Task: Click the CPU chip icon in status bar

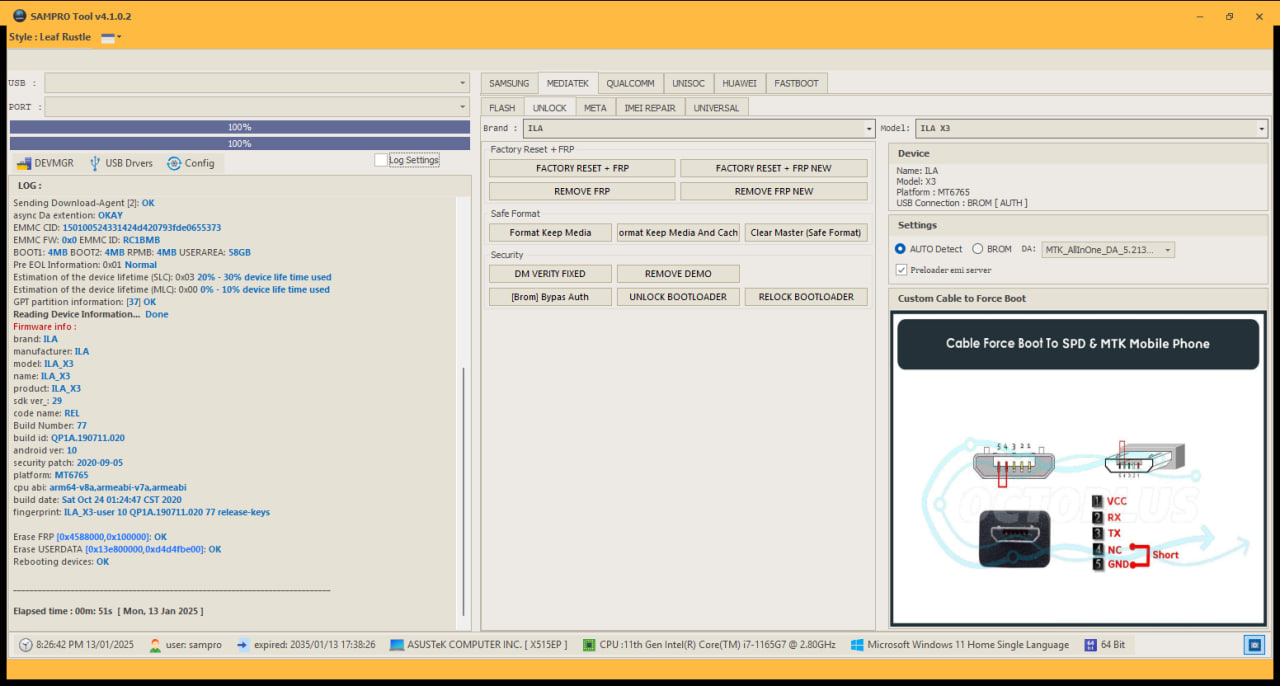Action: (x=589, y=645)
